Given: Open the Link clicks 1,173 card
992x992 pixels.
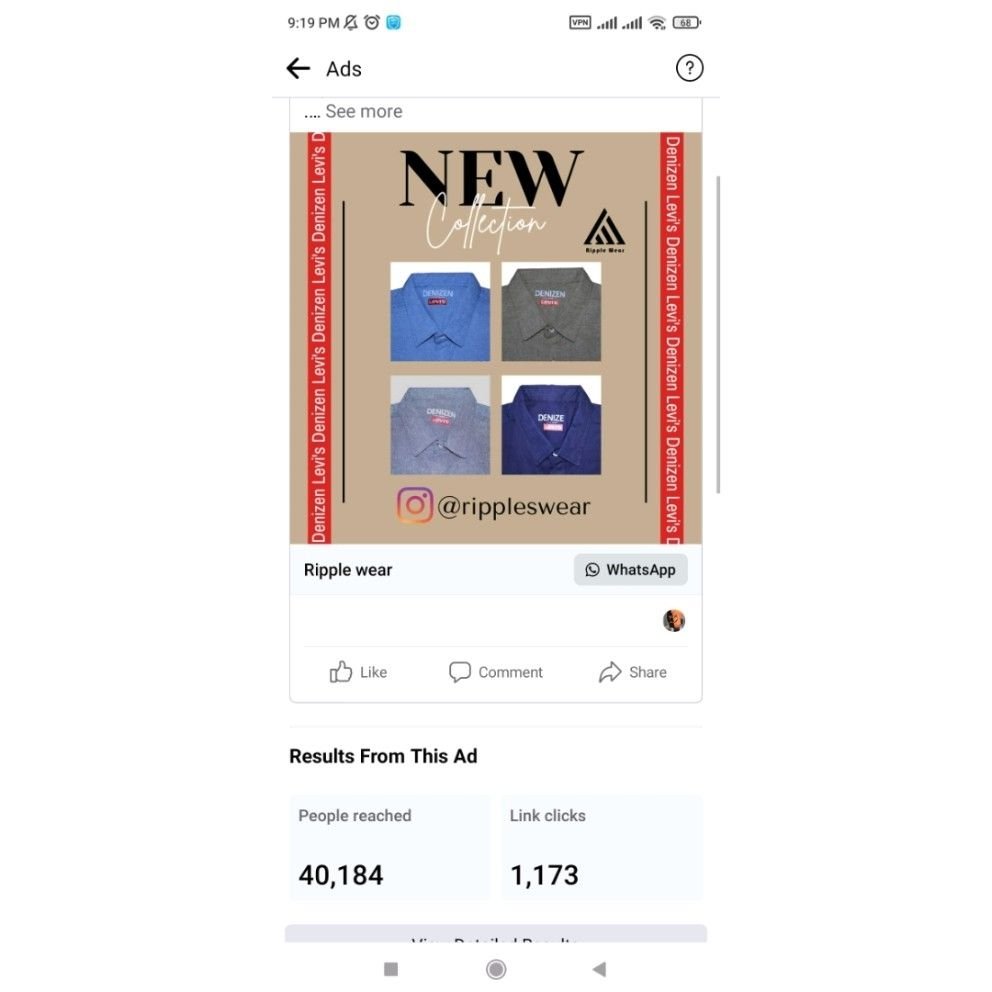Looking at the screenshot, I should tap(601, 848).
